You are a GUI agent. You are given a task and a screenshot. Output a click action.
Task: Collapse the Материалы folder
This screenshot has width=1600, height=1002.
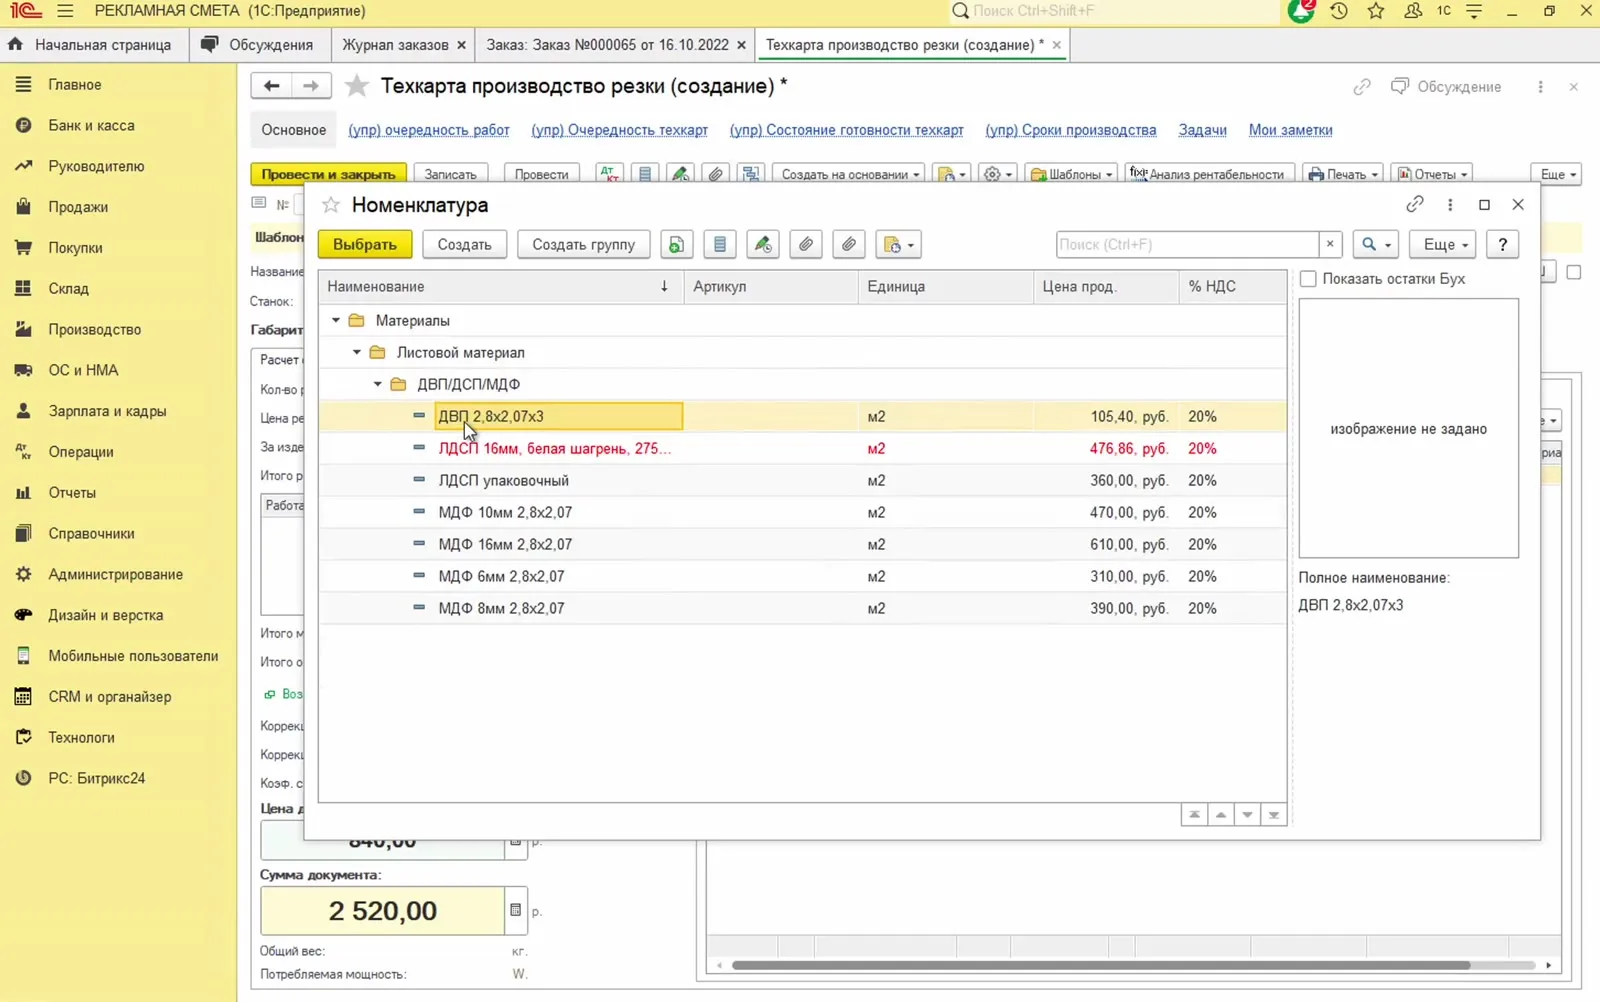click(336, 321)
